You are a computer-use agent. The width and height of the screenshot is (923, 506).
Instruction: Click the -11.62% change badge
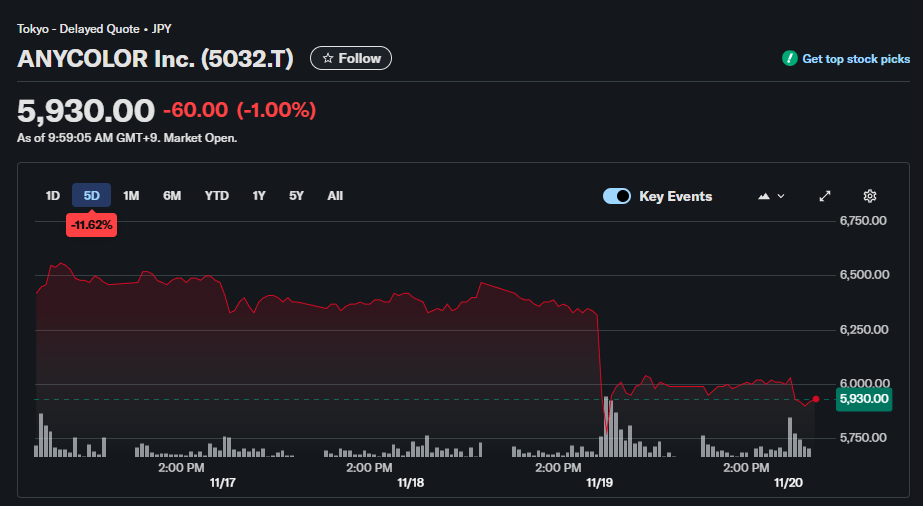[x=91, y=225]
